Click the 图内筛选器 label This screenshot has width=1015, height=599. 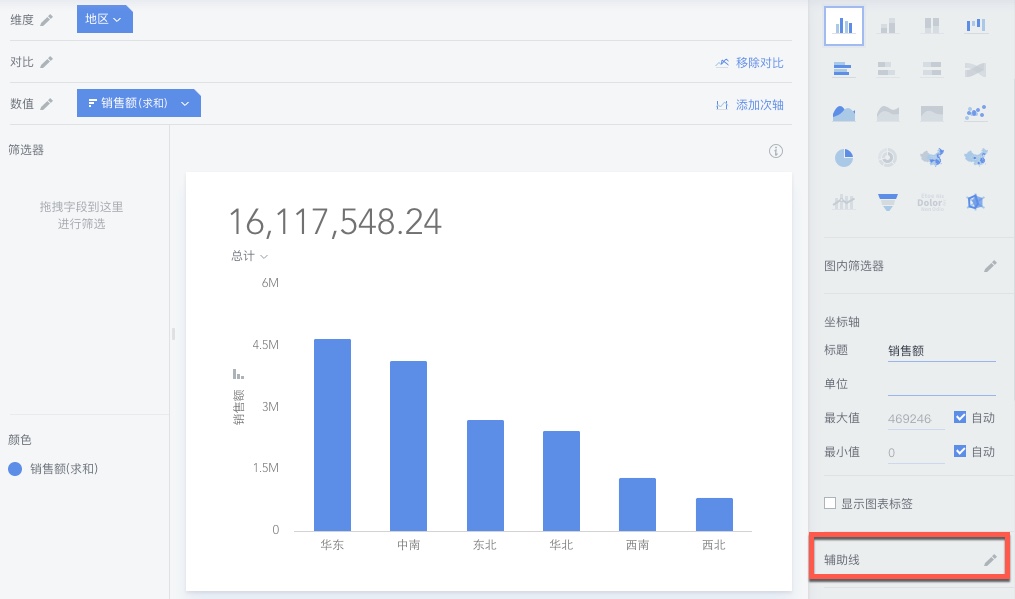coord(854,266)
